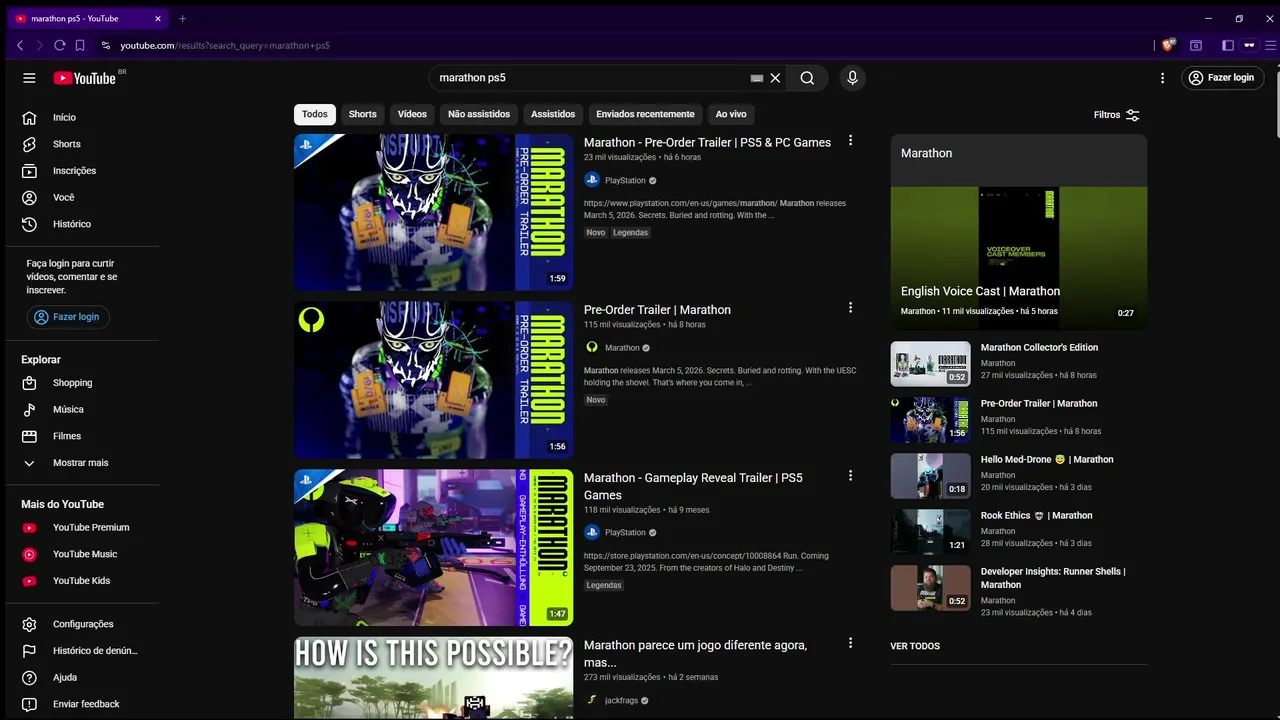Open PlayStation channel link under Pre-Order Trailer PS5

pos(625,181)
